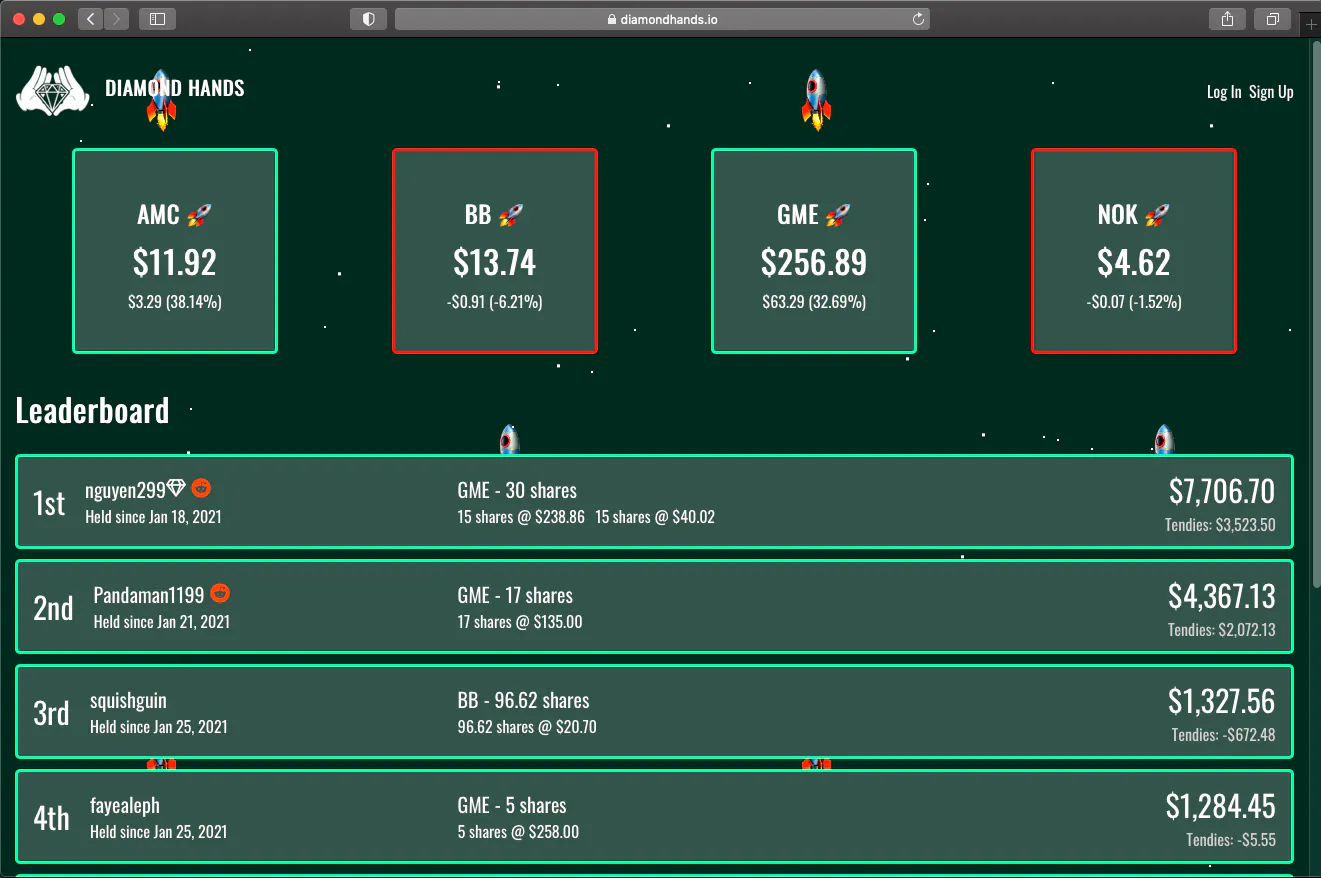
Task: Open Pandaman1199 username on leaderboard
Action: [x=149, y=595]
